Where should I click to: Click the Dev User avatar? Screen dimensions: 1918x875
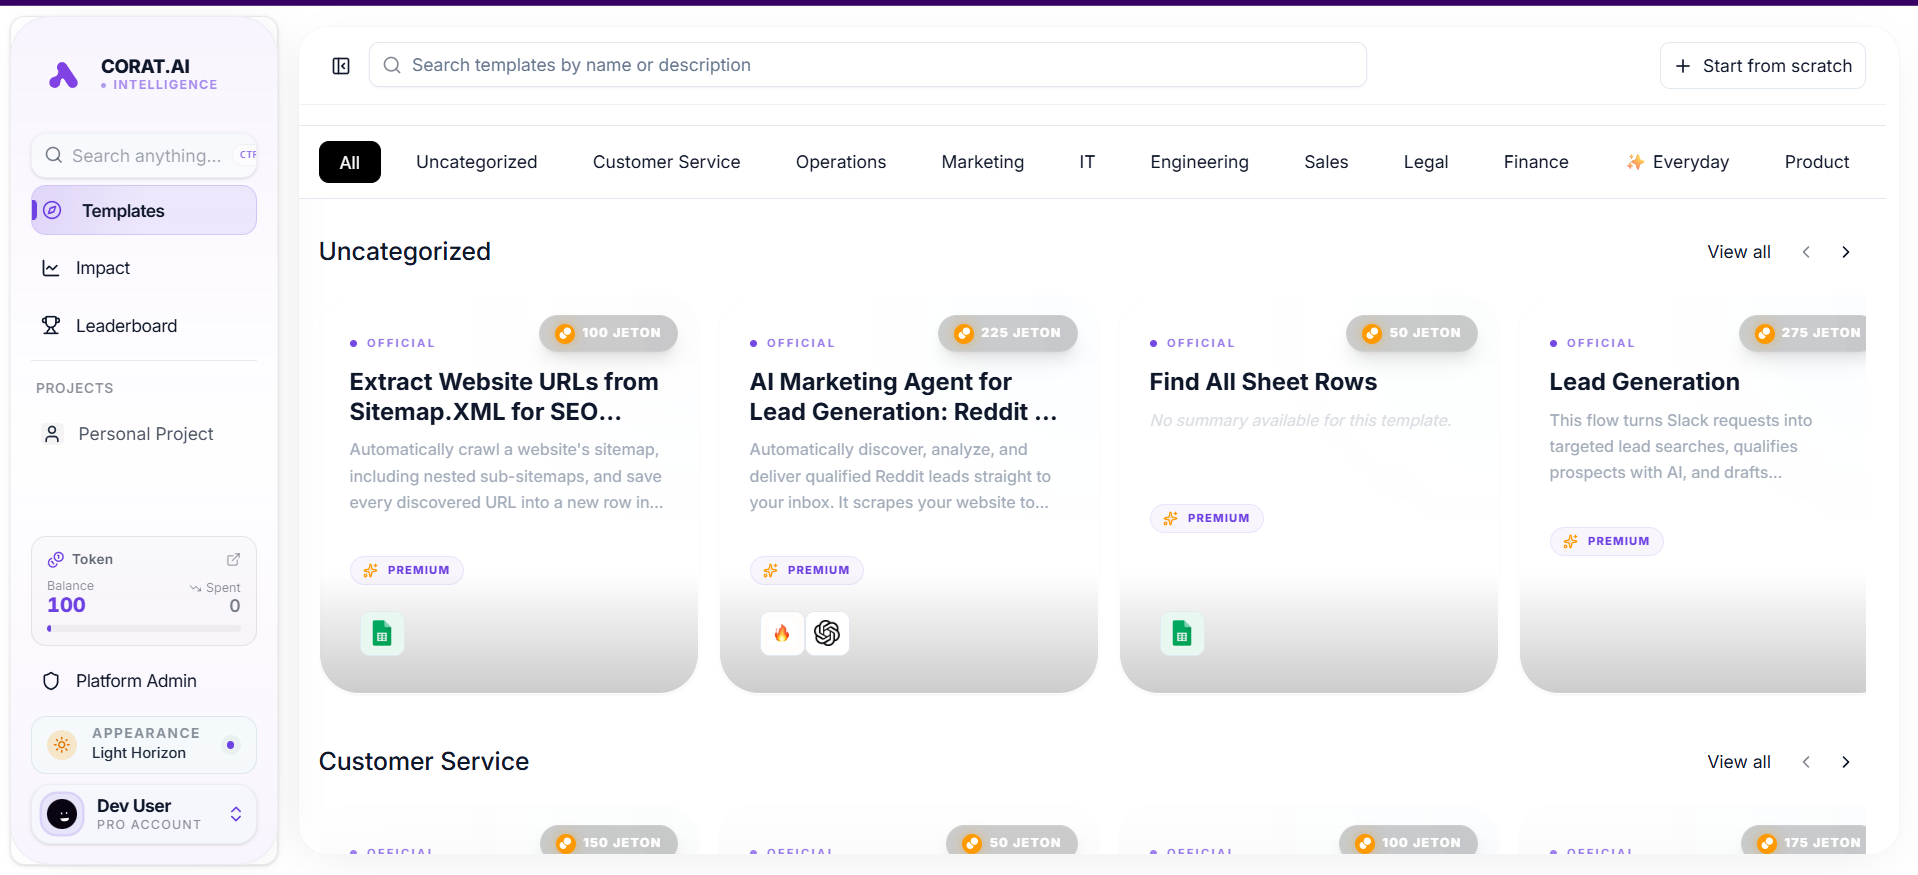62,814
